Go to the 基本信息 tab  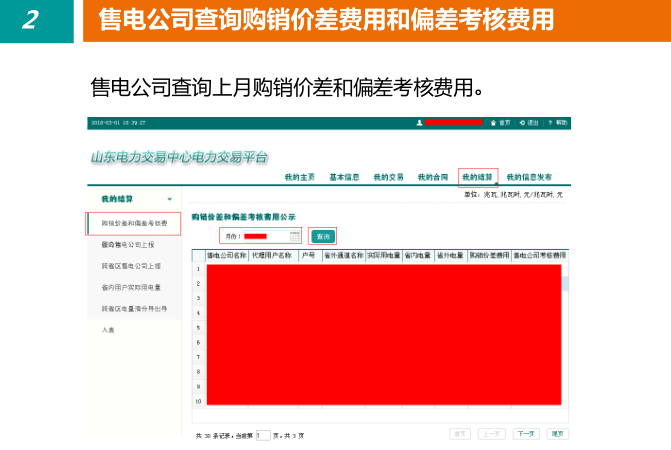click(344, 177)
